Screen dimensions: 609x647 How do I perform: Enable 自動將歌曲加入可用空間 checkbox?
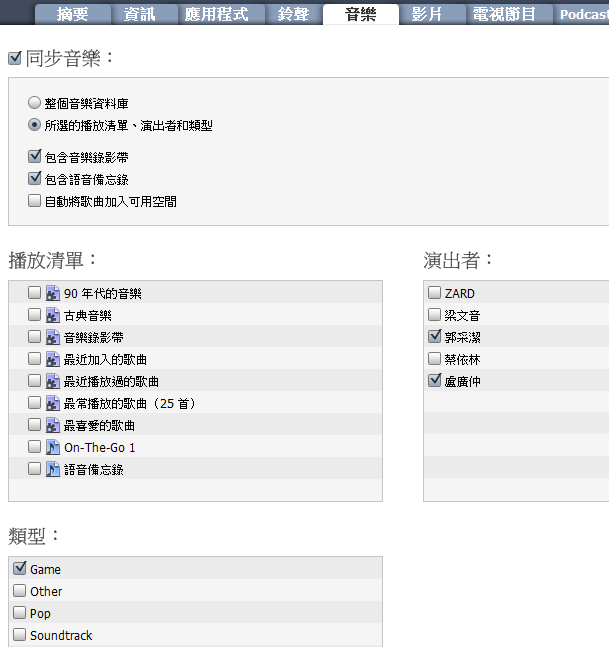[x=34, y=201]
